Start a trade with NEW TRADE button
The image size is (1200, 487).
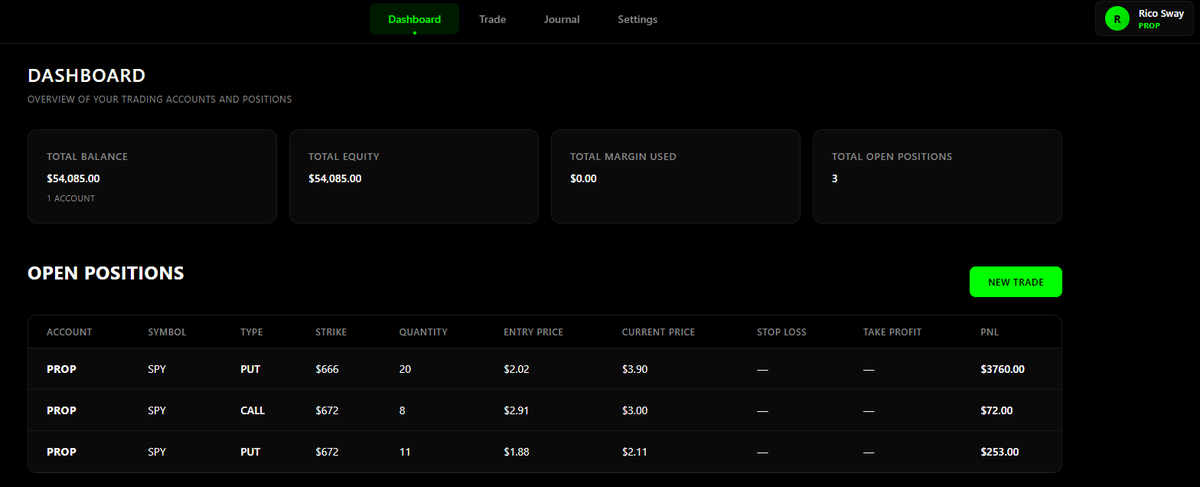[x=1015, y=282]
